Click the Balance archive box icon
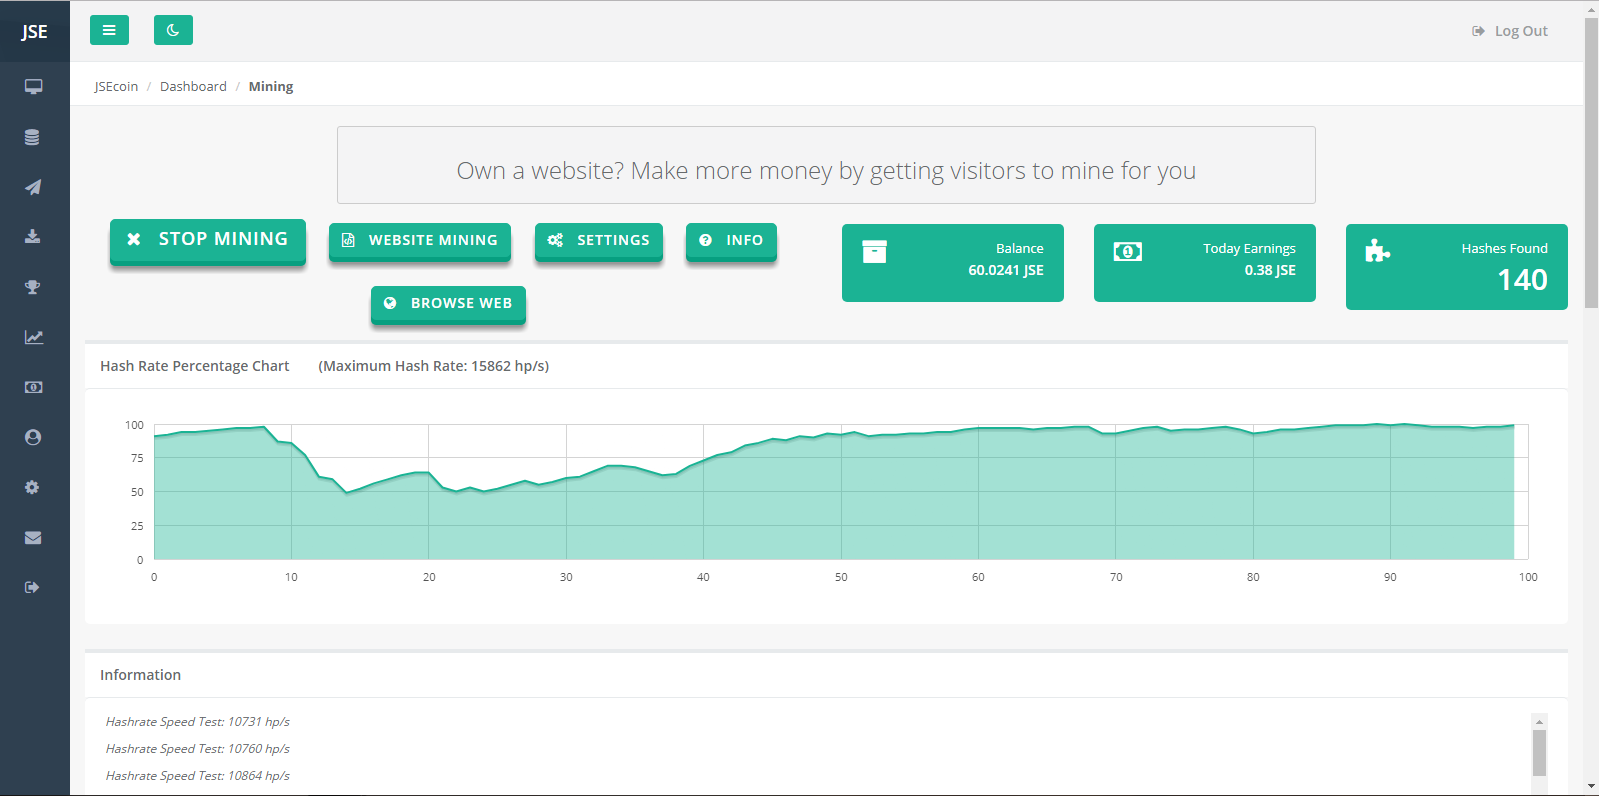Image resolution: width=1599 pixels, height=796 pixels. (874, 251)
